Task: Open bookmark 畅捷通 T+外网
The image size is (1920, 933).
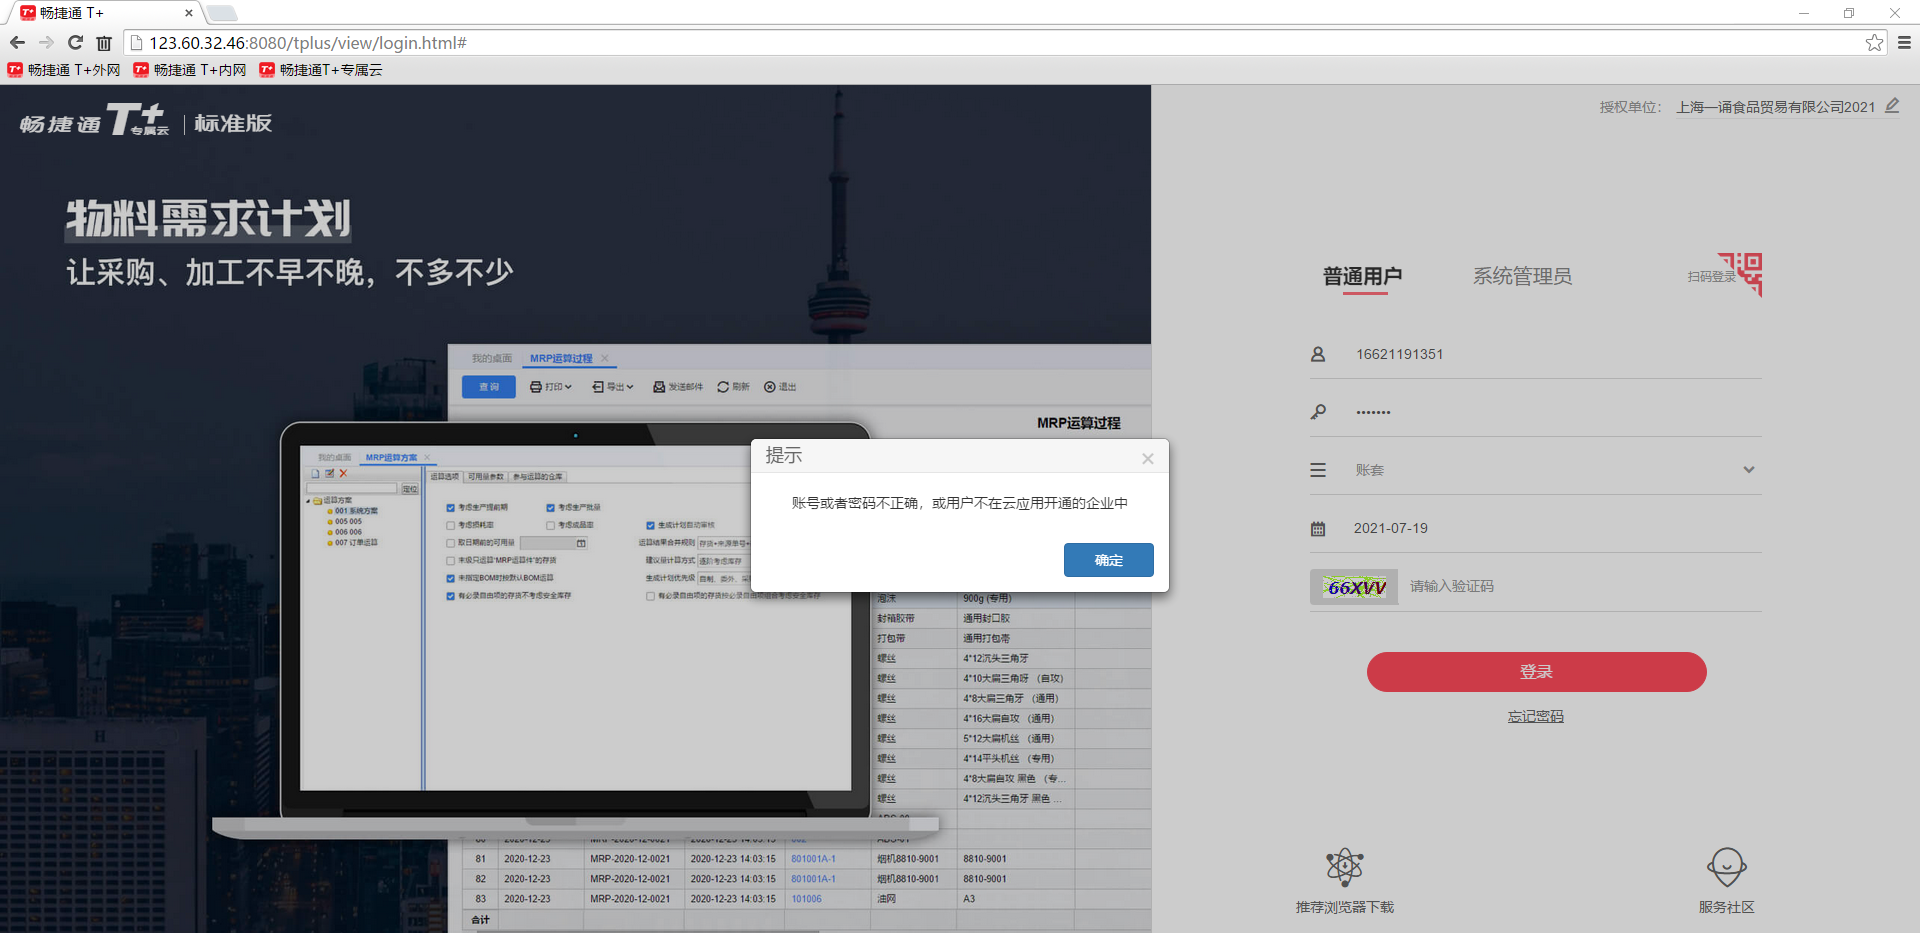Action: (64, 70)
